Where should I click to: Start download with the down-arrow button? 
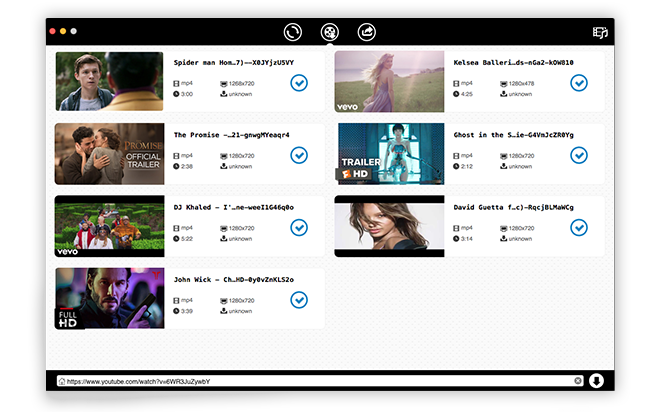[596, 381]
